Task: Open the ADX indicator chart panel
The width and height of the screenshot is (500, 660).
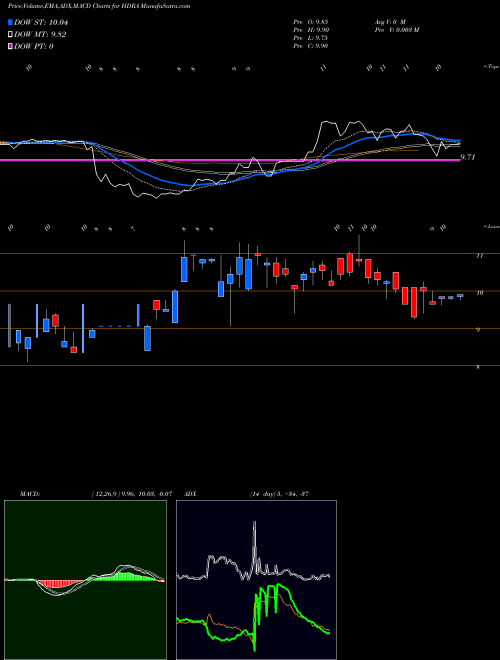Action: tap(256, 580)
